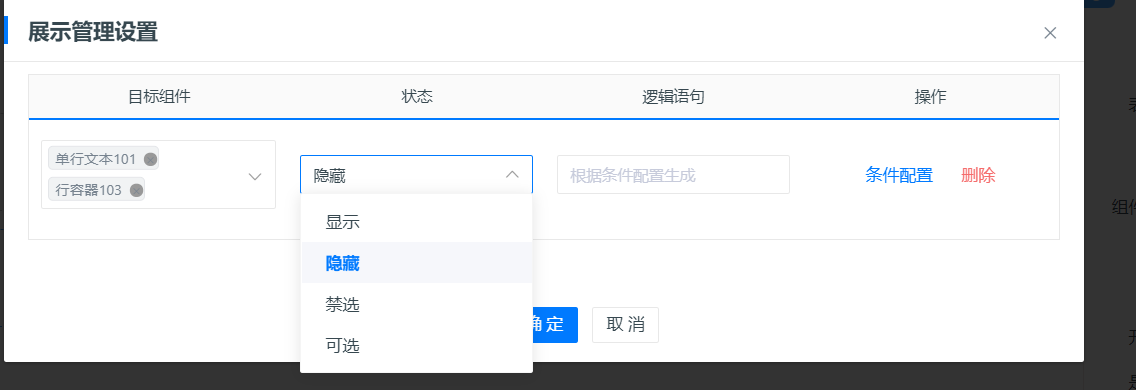1136x390 pixels.
Task: Open 条件配置 link
Action: click(899, 175)
